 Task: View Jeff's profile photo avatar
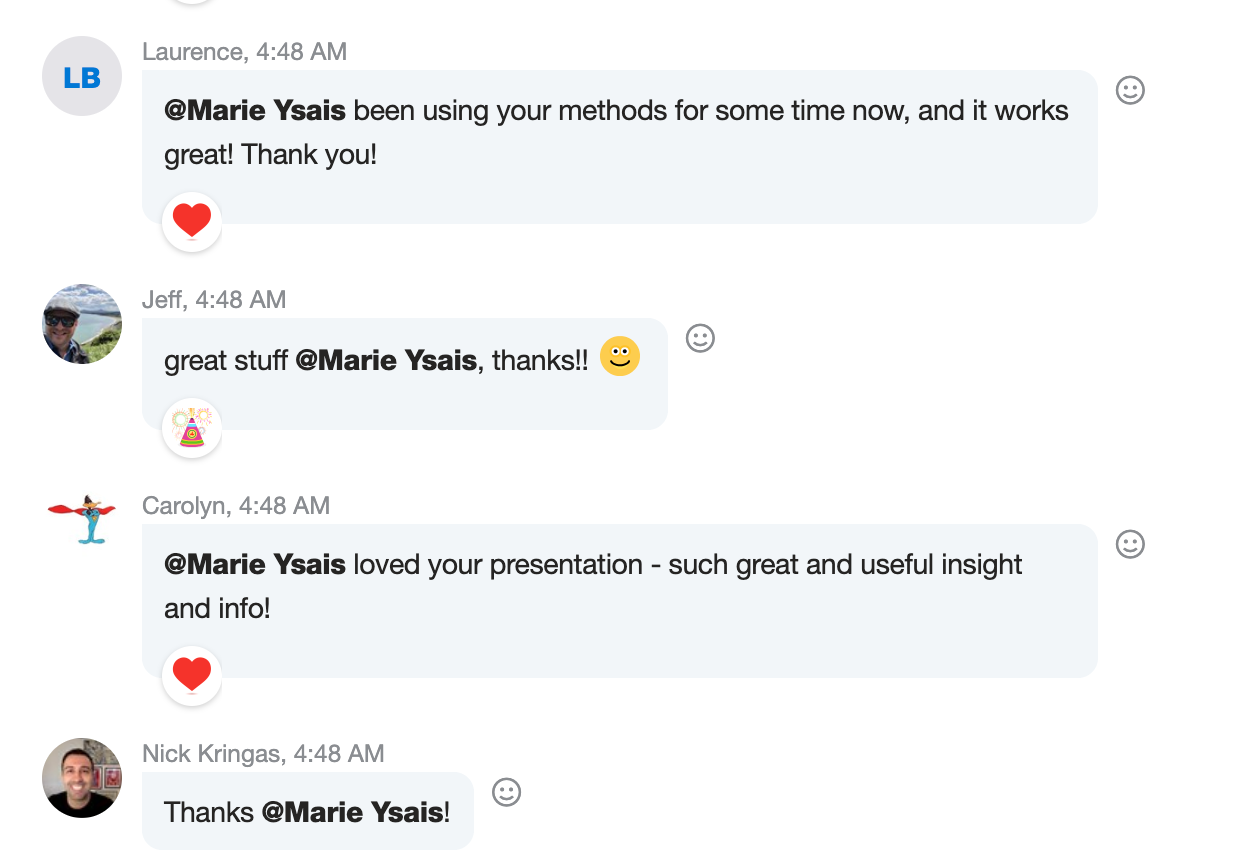click(82, 324)
